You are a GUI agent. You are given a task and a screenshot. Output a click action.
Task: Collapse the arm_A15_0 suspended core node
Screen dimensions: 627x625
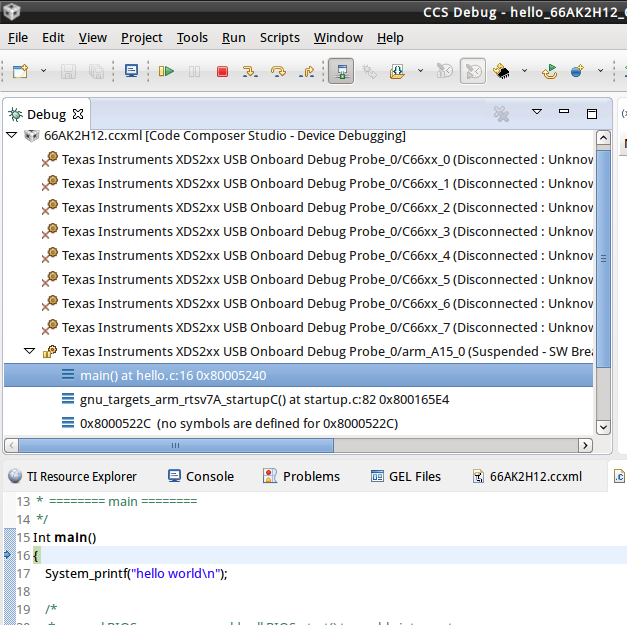click(x=29, y=351)
